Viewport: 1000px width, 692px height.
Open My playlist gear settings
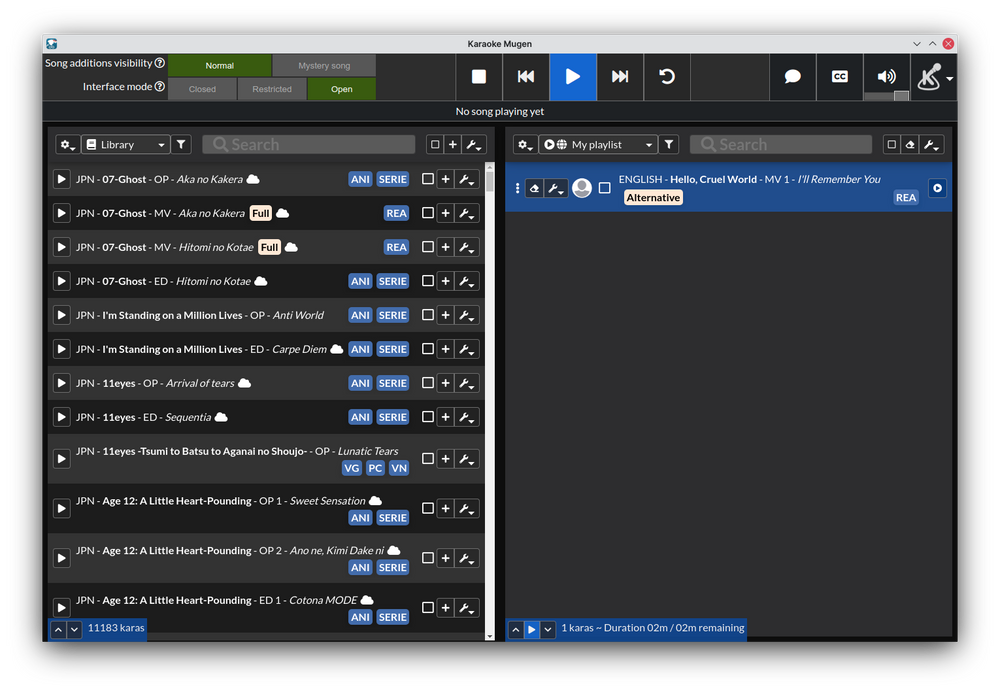526,145
